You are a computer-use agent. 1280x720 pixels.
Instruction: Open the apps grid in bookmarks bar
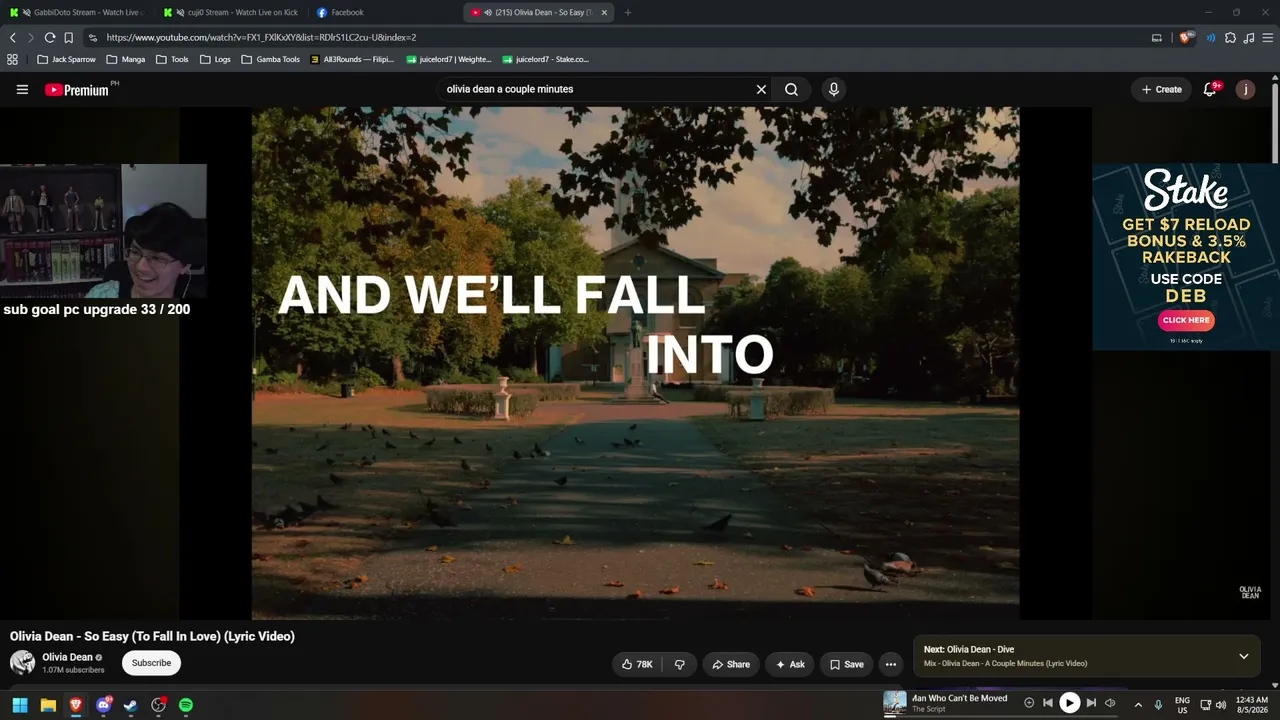click(12, 59)
